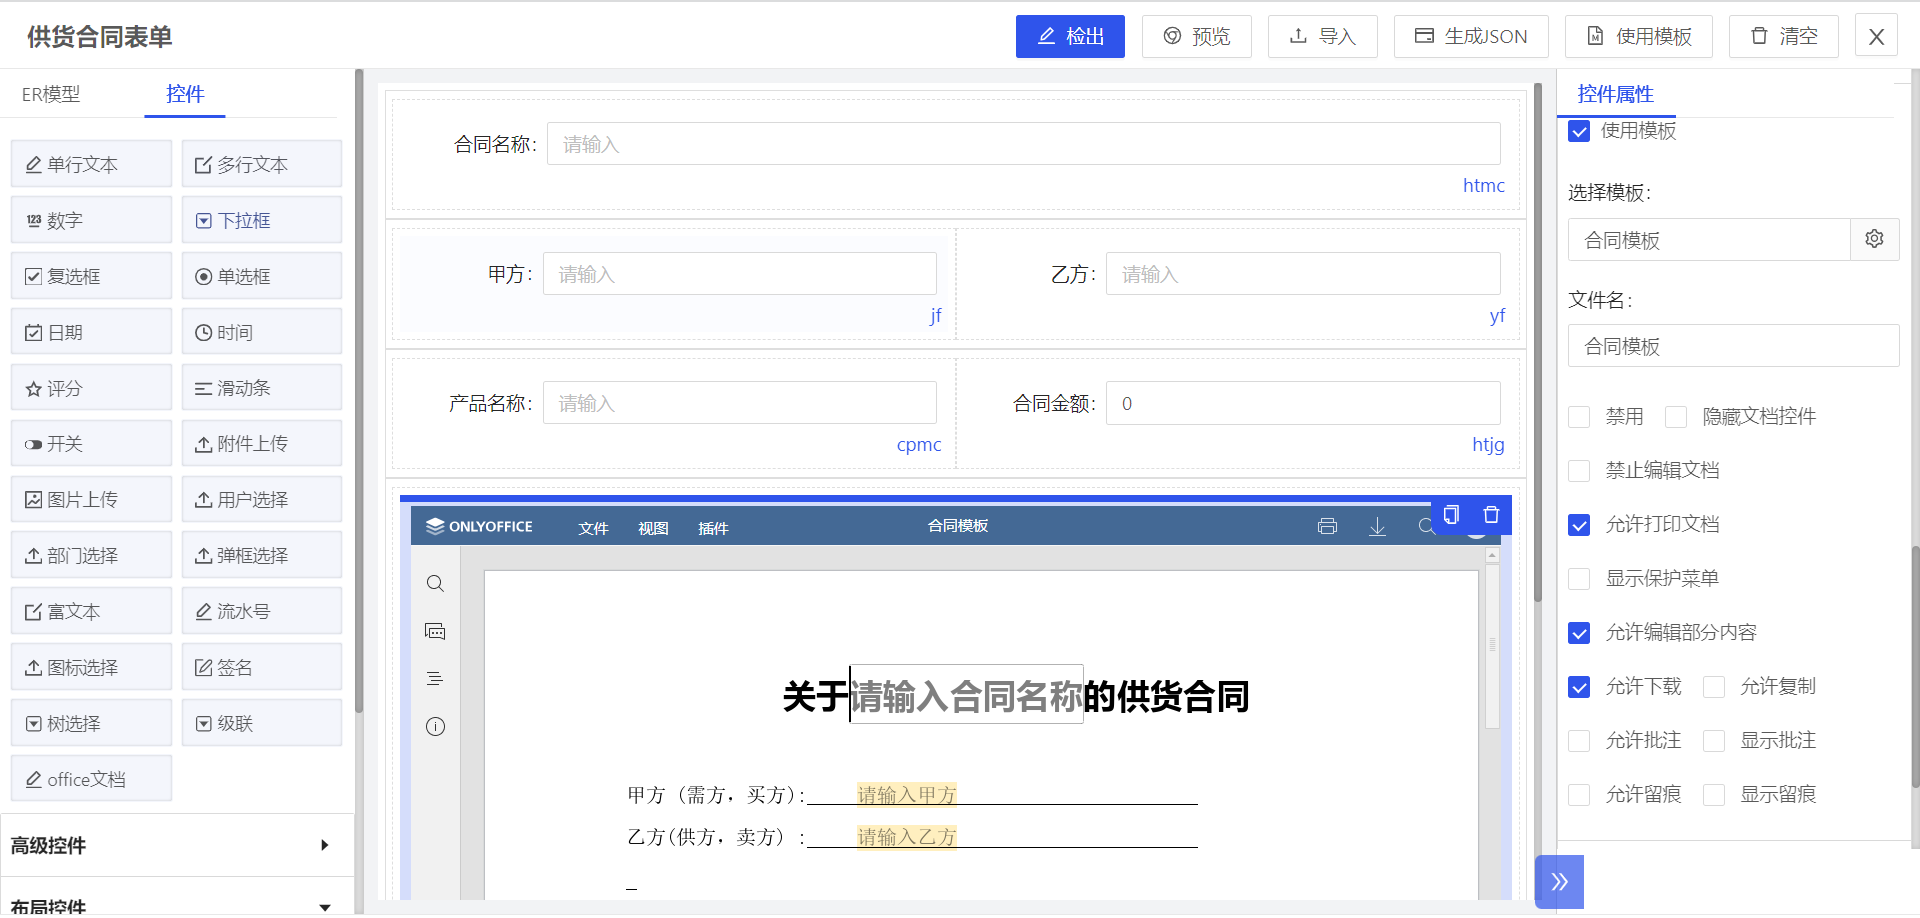1920x918 pixels.
Task: Open document search in the ONLYOFFICE sidebar
Action: (x=435, y=583)
